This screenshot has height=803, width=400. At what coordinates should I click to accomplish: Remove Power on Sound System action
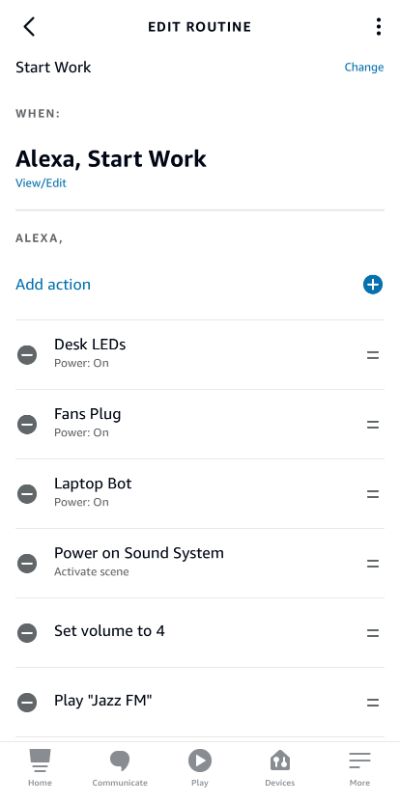[27, 563]
